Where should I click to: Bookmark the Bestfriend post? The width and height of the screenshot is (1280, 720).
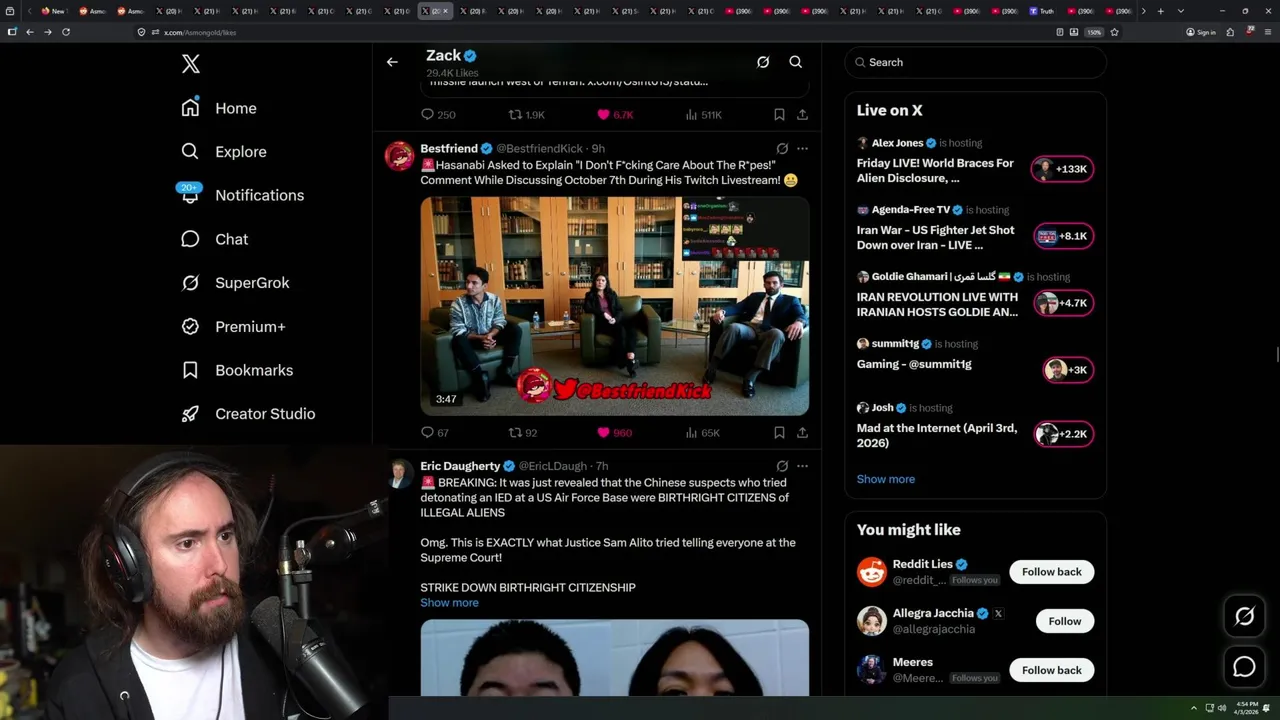pos(779,433)
